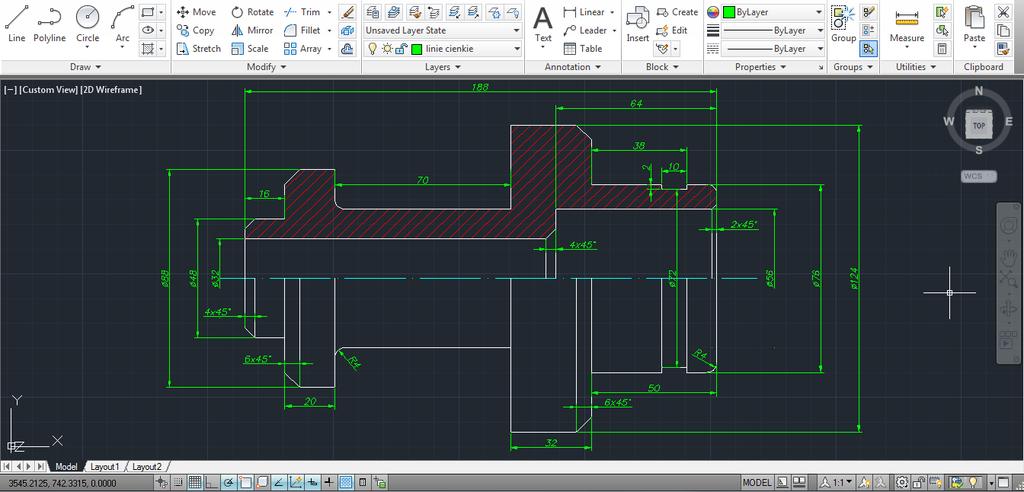This screenshot has height=492, width=1024.
Task: Click Edit block
Action: (671, 30)
